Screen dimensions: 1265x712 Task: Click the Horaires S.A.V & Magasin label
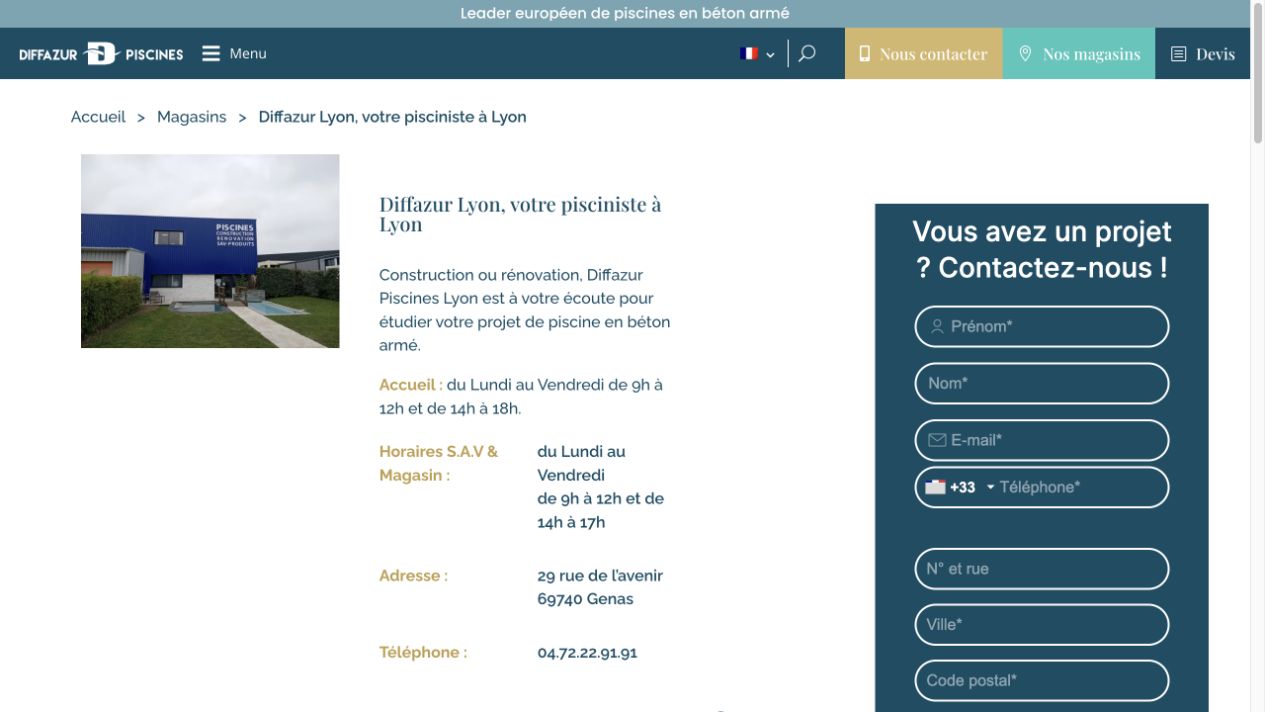tap(438, 463)
